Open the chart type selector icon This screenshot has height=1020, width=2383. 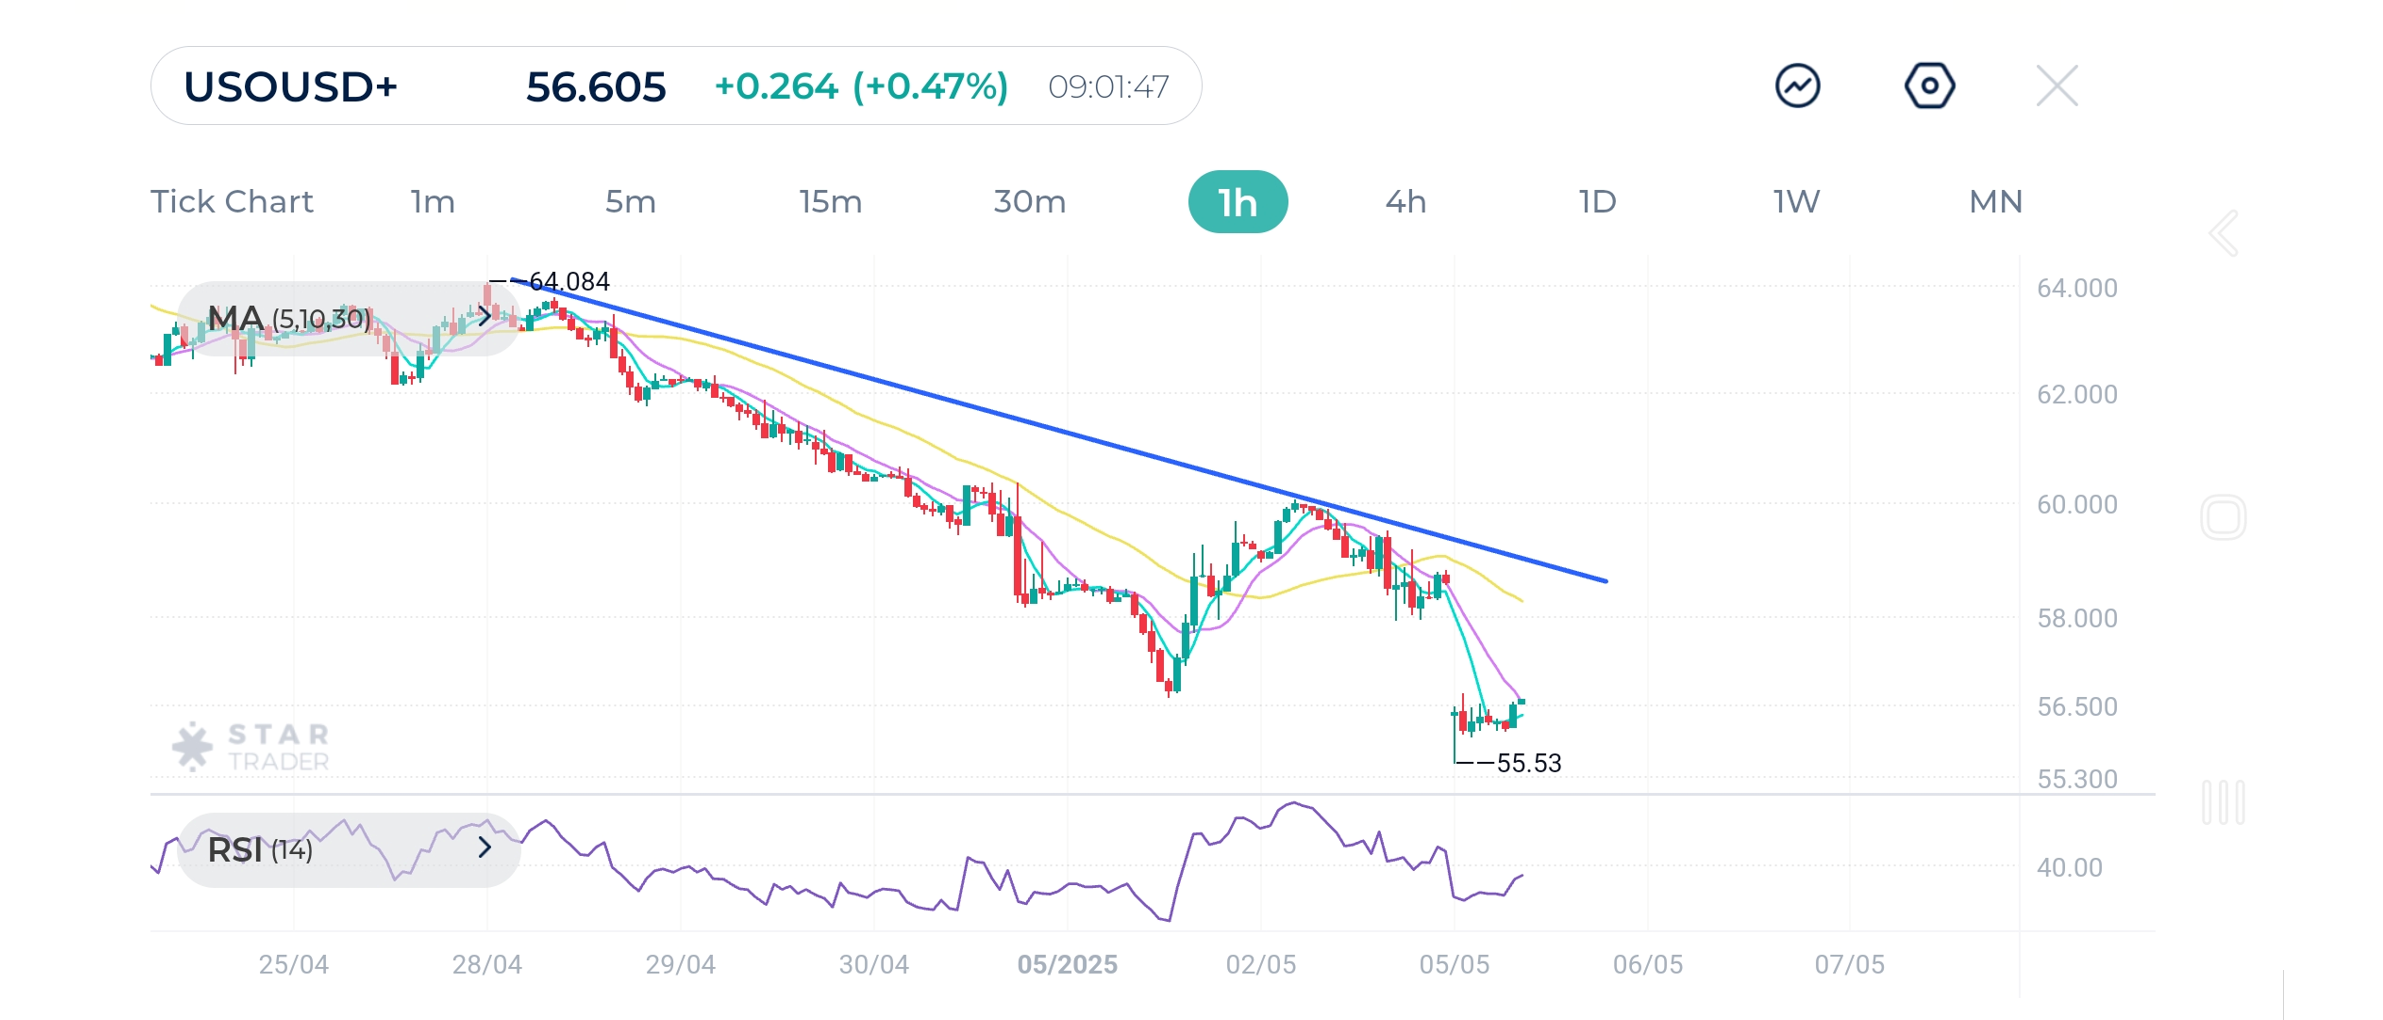point(1796,86)
